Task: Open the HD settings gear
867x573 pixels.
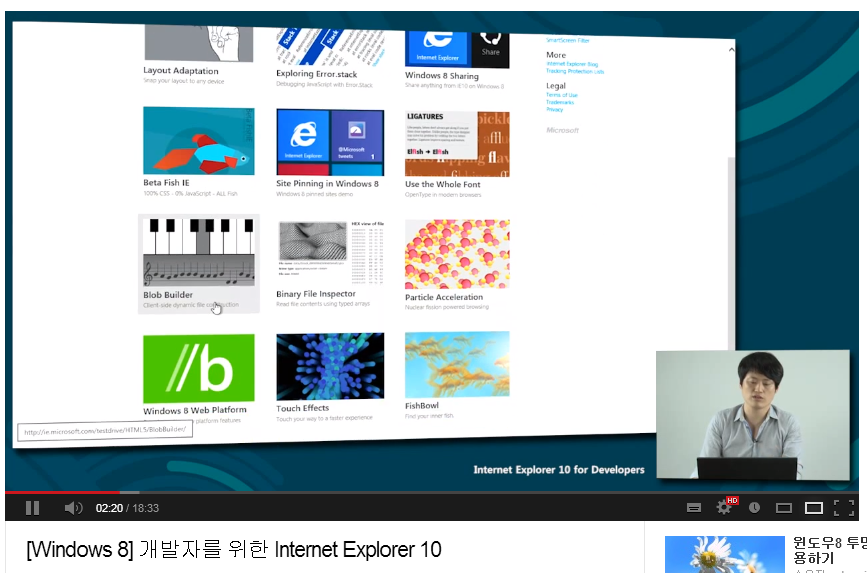Action: [724, 507]
